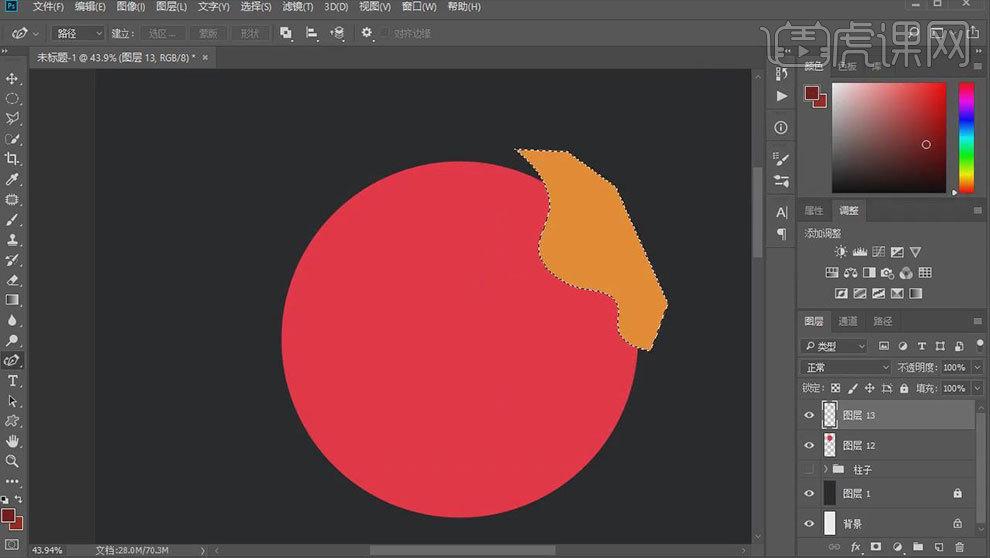Open the 文件(F) menu
The width and height of the screenshot is (990, 558).
(x=48, y=6)
